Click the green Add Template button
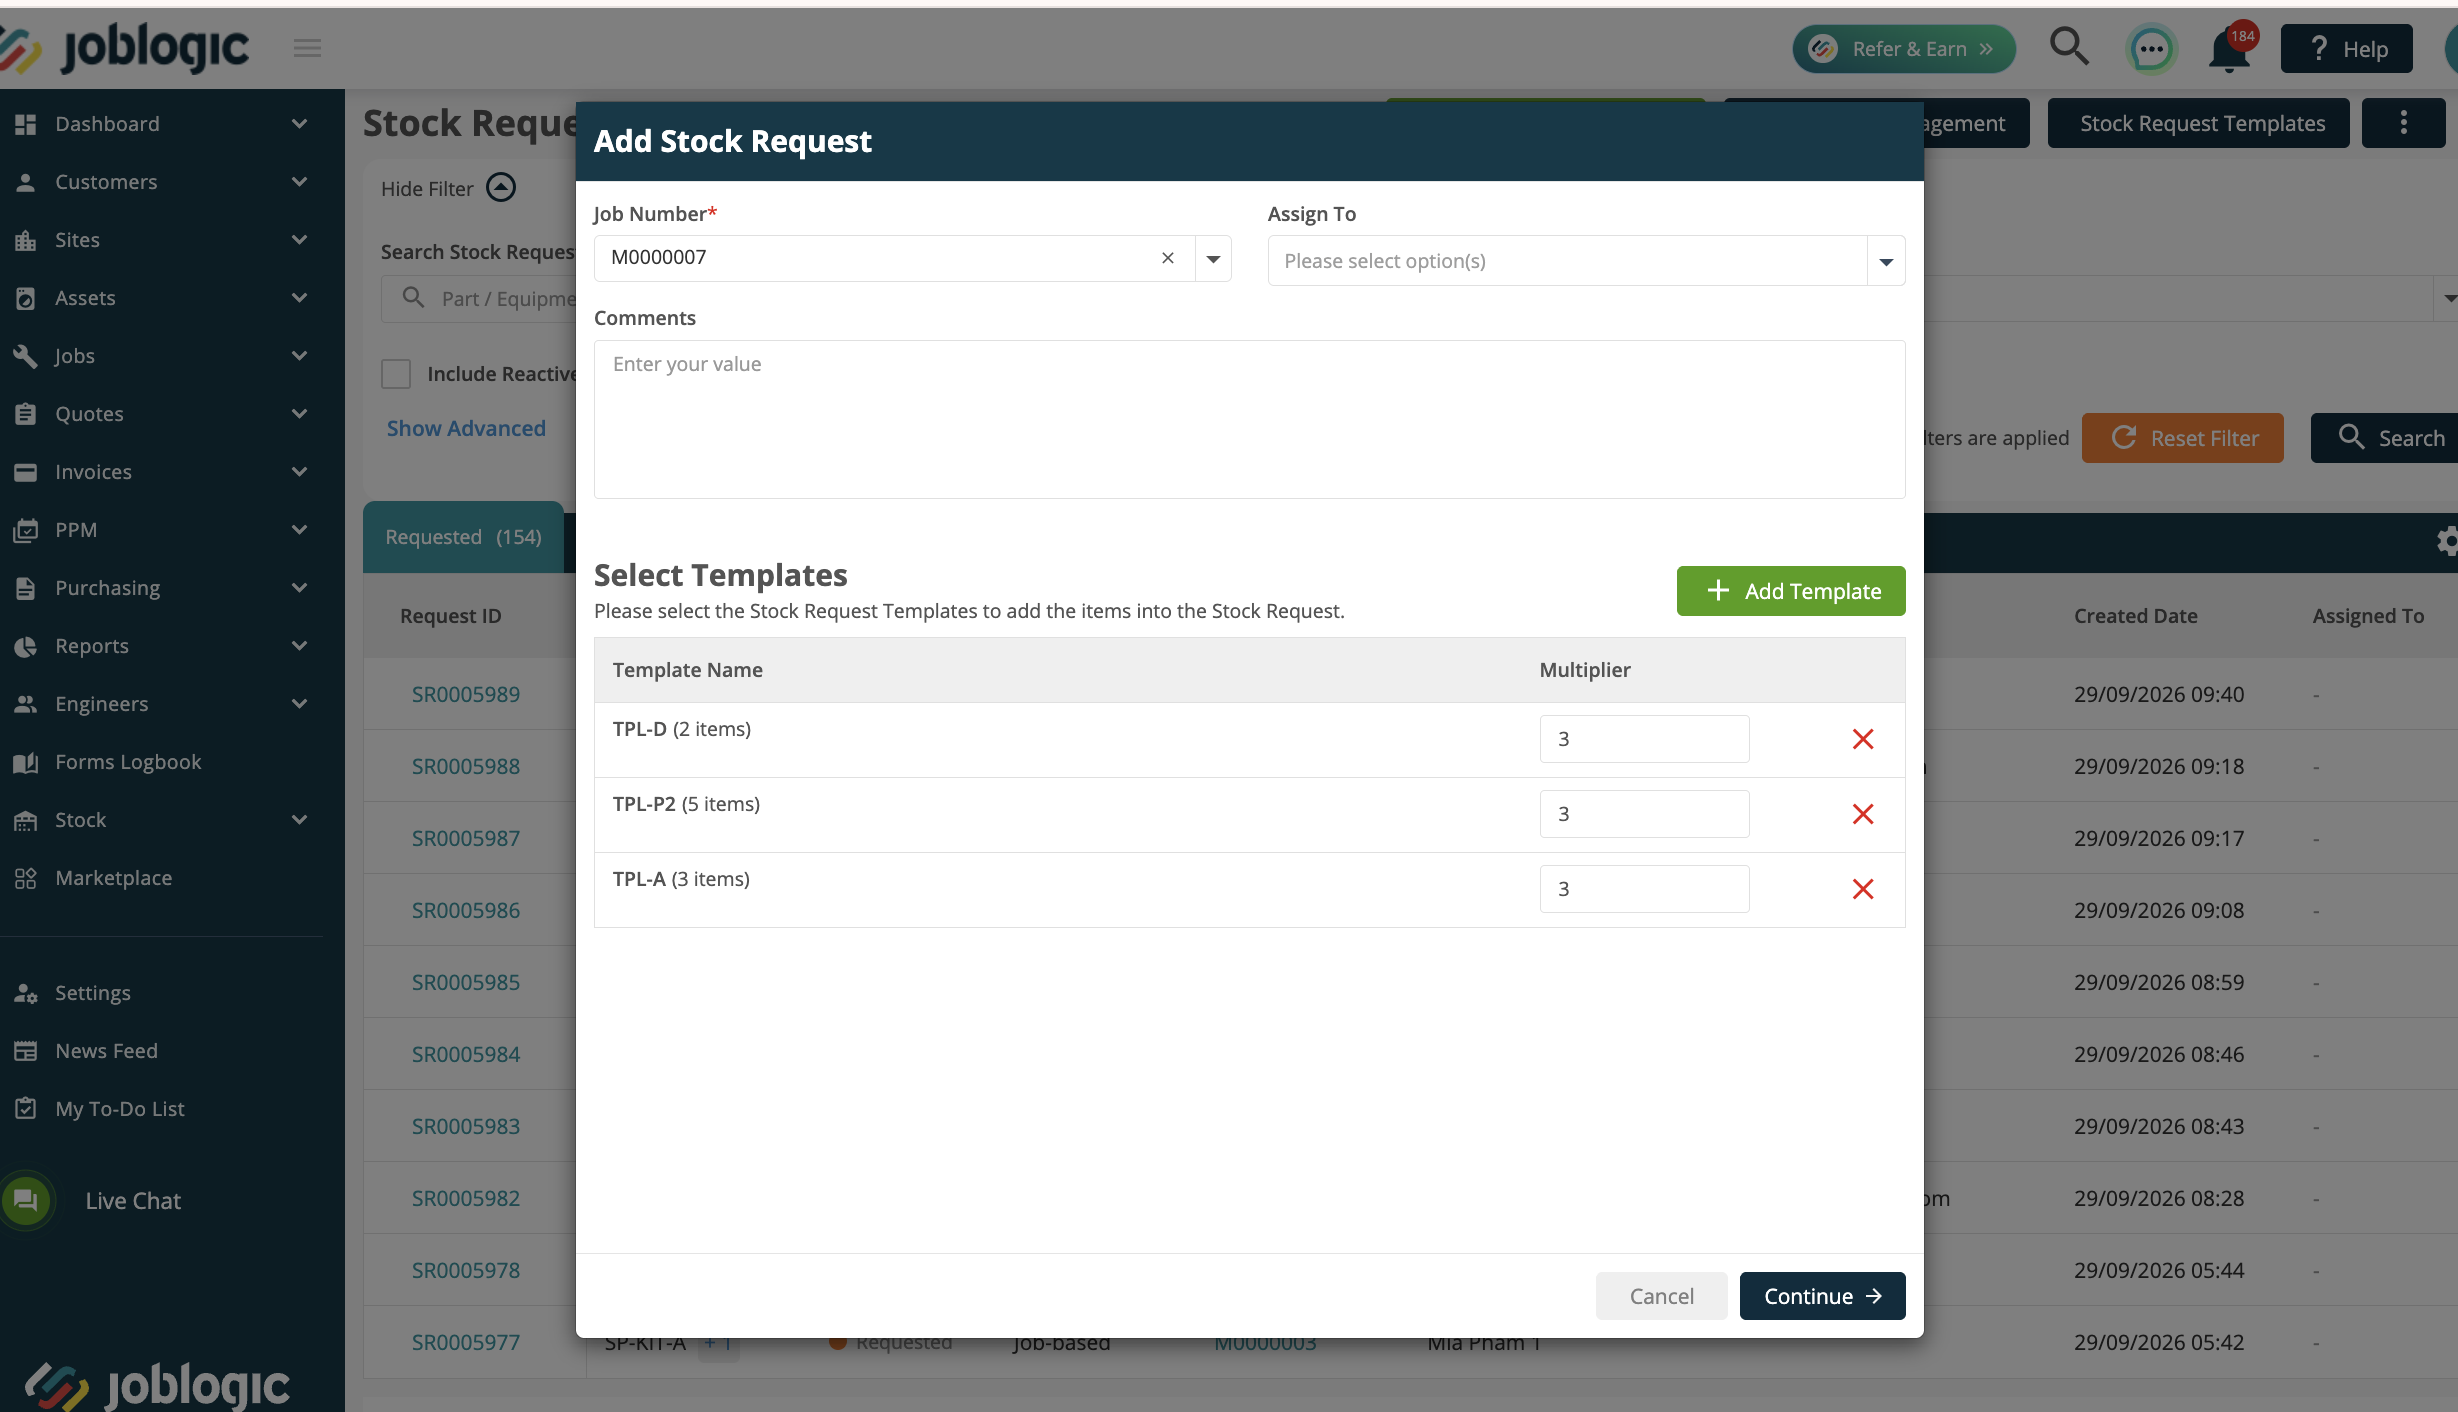Image resolution: width=2458 pixels, height=1412 pixels. coord(1790,591)
